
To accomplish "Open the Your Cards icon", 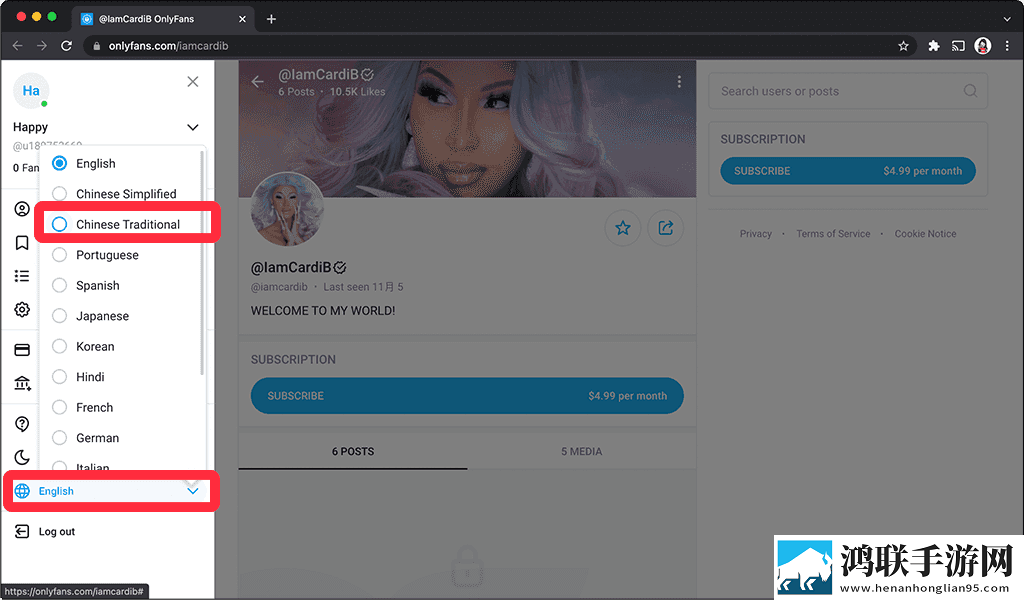I will [22, 350].
